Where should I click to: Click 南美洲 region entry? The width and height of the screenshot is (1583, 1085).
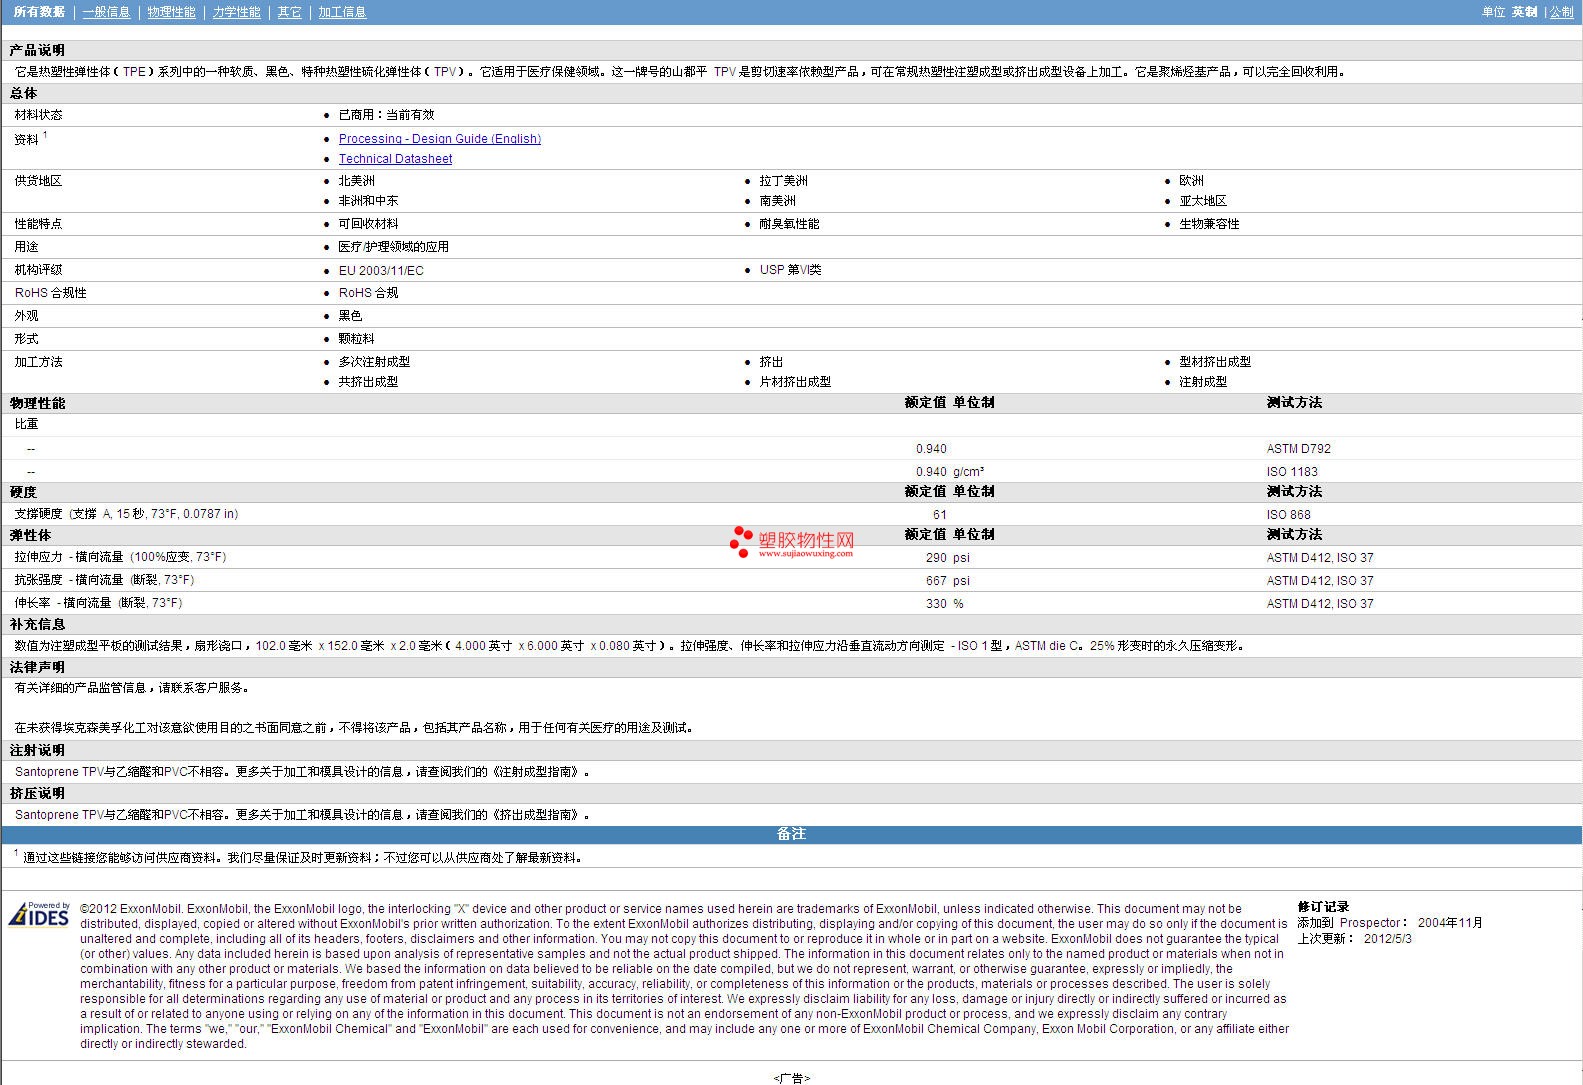coord(777,201)
